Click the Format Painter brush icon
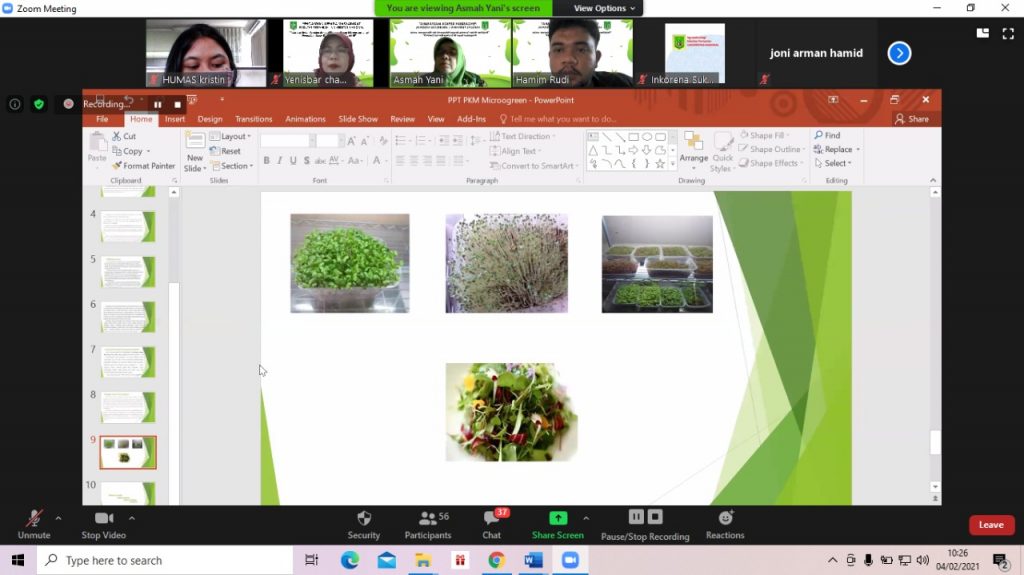 coord(117,166)
